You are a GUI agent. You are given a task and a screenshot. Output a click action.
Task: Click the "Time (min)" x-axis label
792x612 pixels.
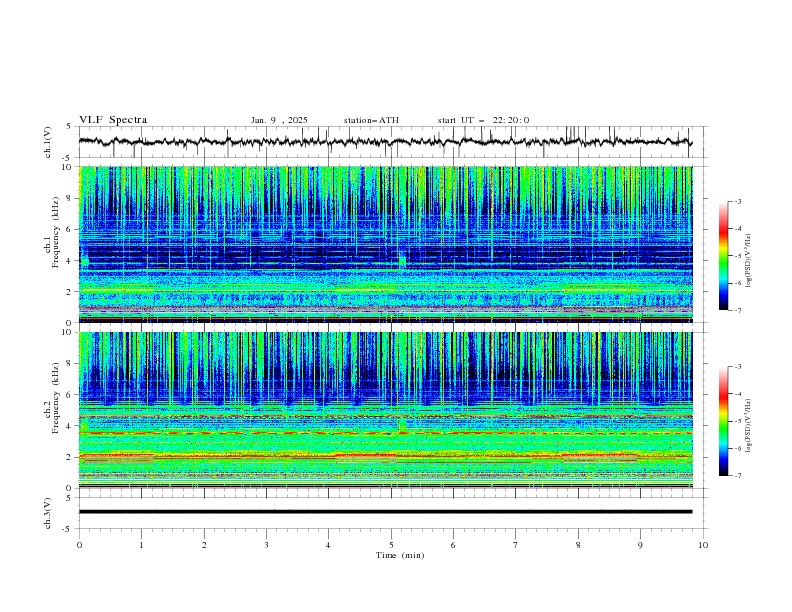(400, 555)
